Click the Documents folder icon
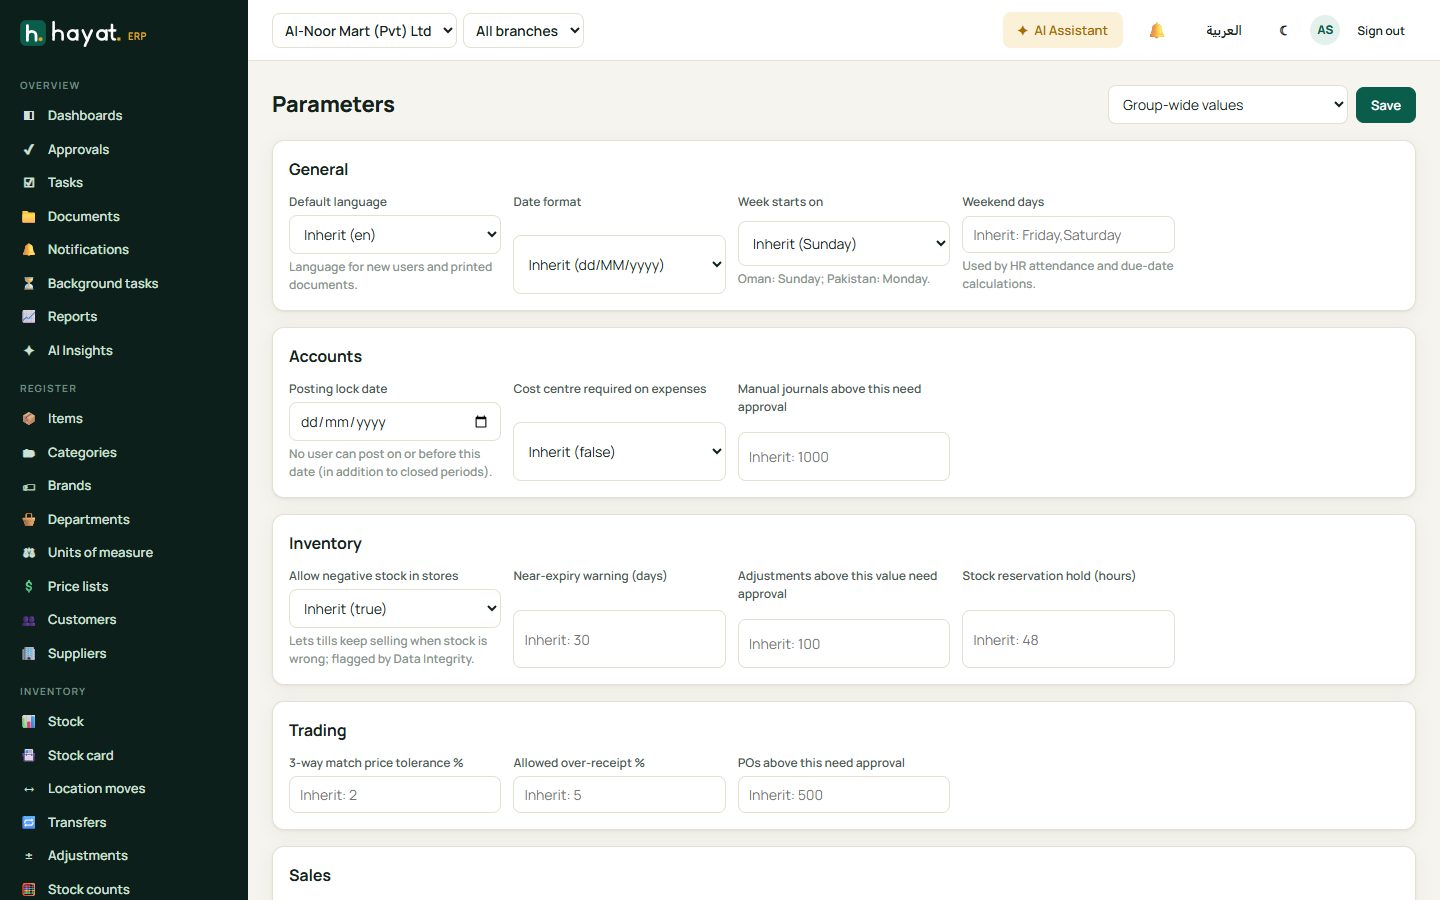Screen dimensions: 1440x900 pyautogui.click(x=29, y=216)
